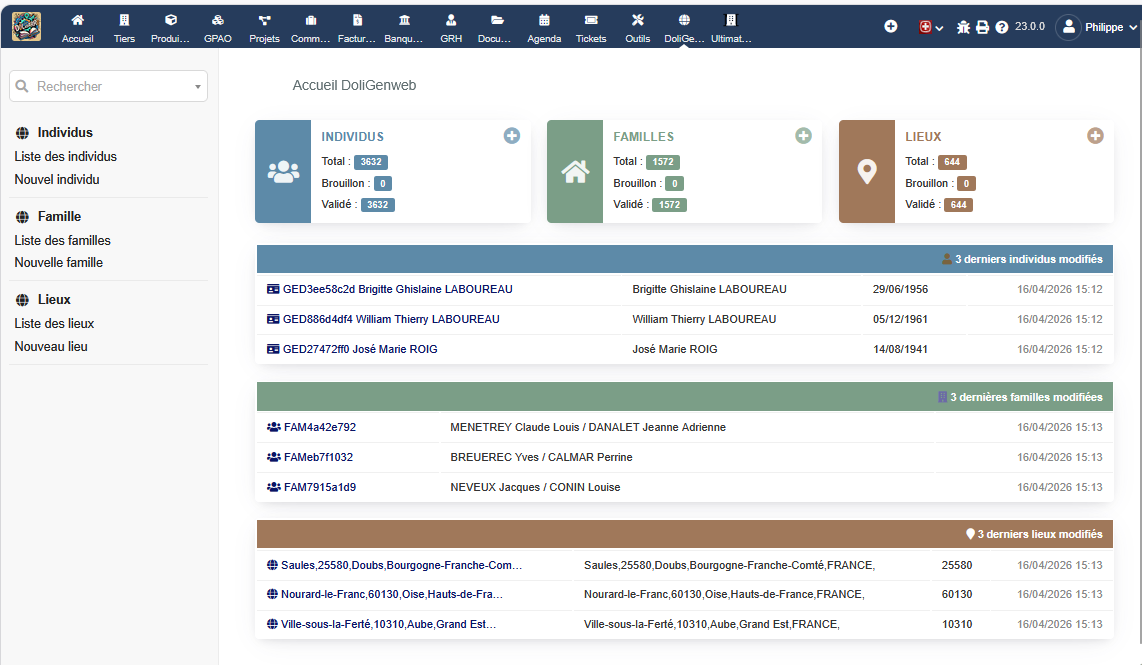The height and width of the screenshot is (665, 1142).
Task: Click the plus icon on Familles card
Action: (803, 136)
